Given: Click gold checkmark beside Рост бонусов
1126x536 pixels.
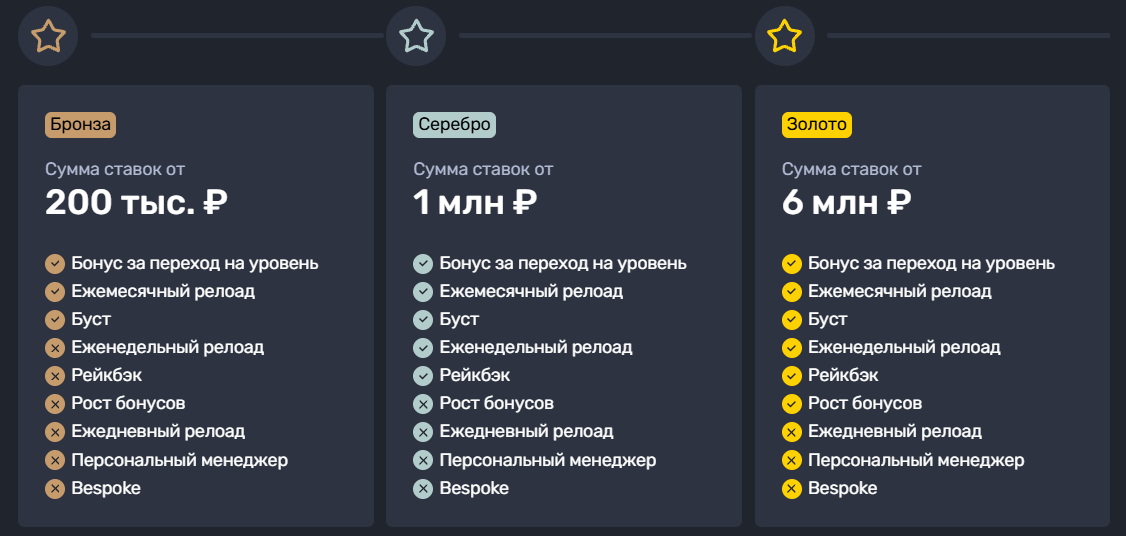Looking at the screenshot, I should (x=791, y=404).
